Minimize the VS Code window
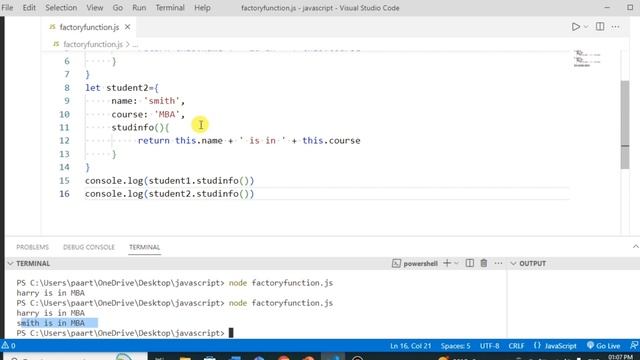Viewport: 640px width, 360px height. click(607, 8)
